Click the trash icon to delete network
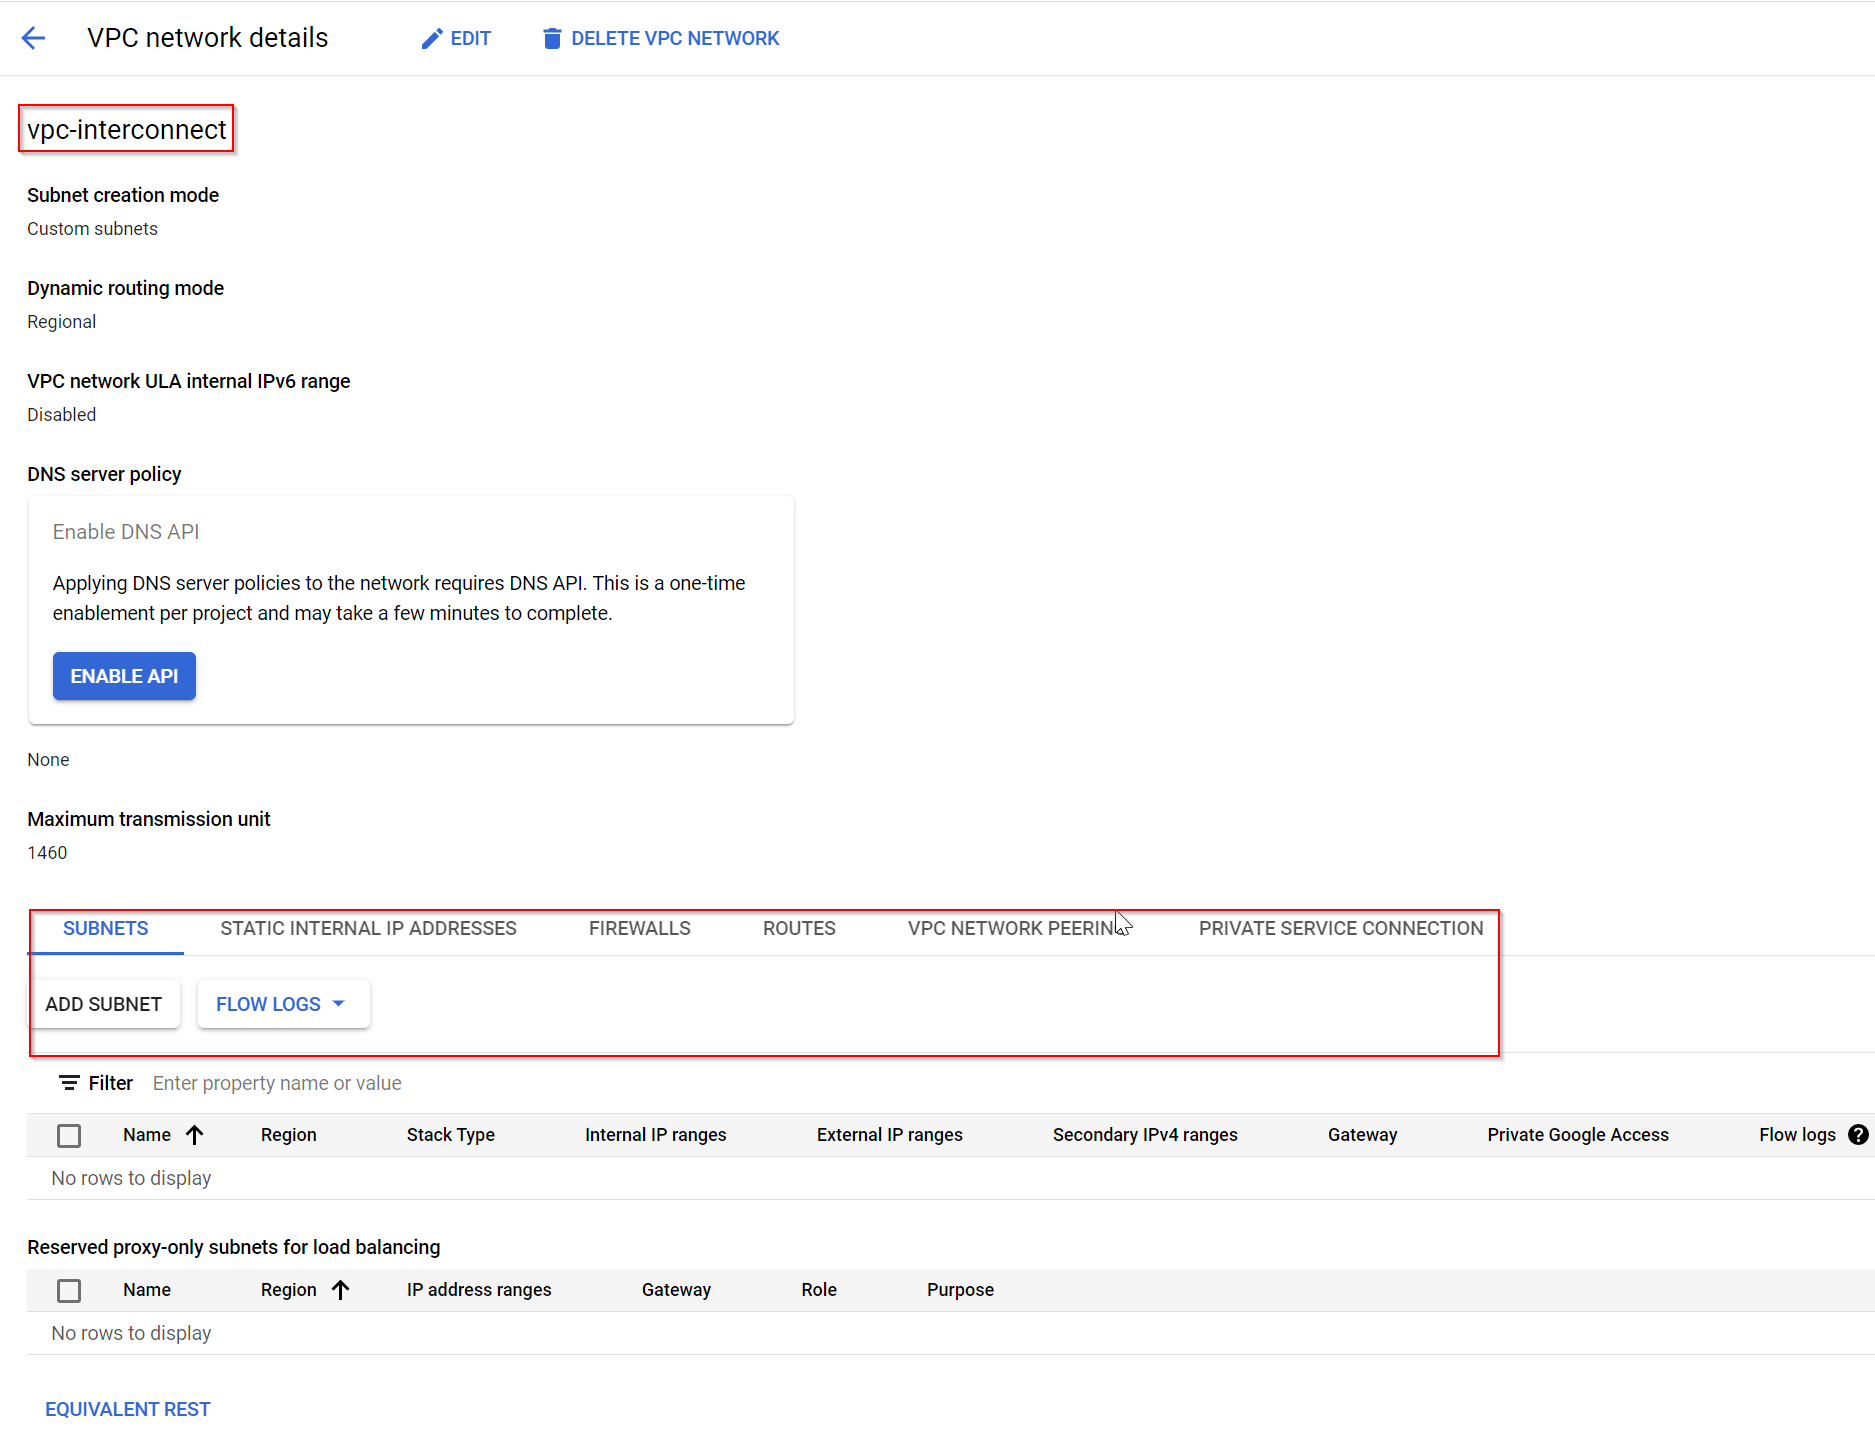The width and height of the screenshot is (1875, 1439). coord(551,37)
